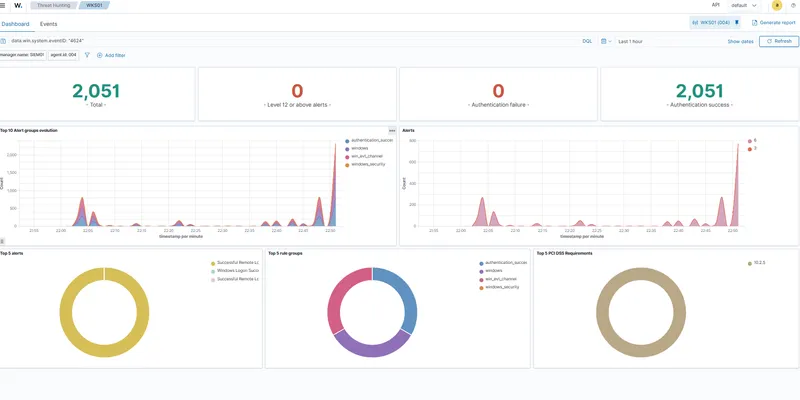Open the calendar quick date menu
This screenshot has height=400, width=800.
(x=606, y=41)
